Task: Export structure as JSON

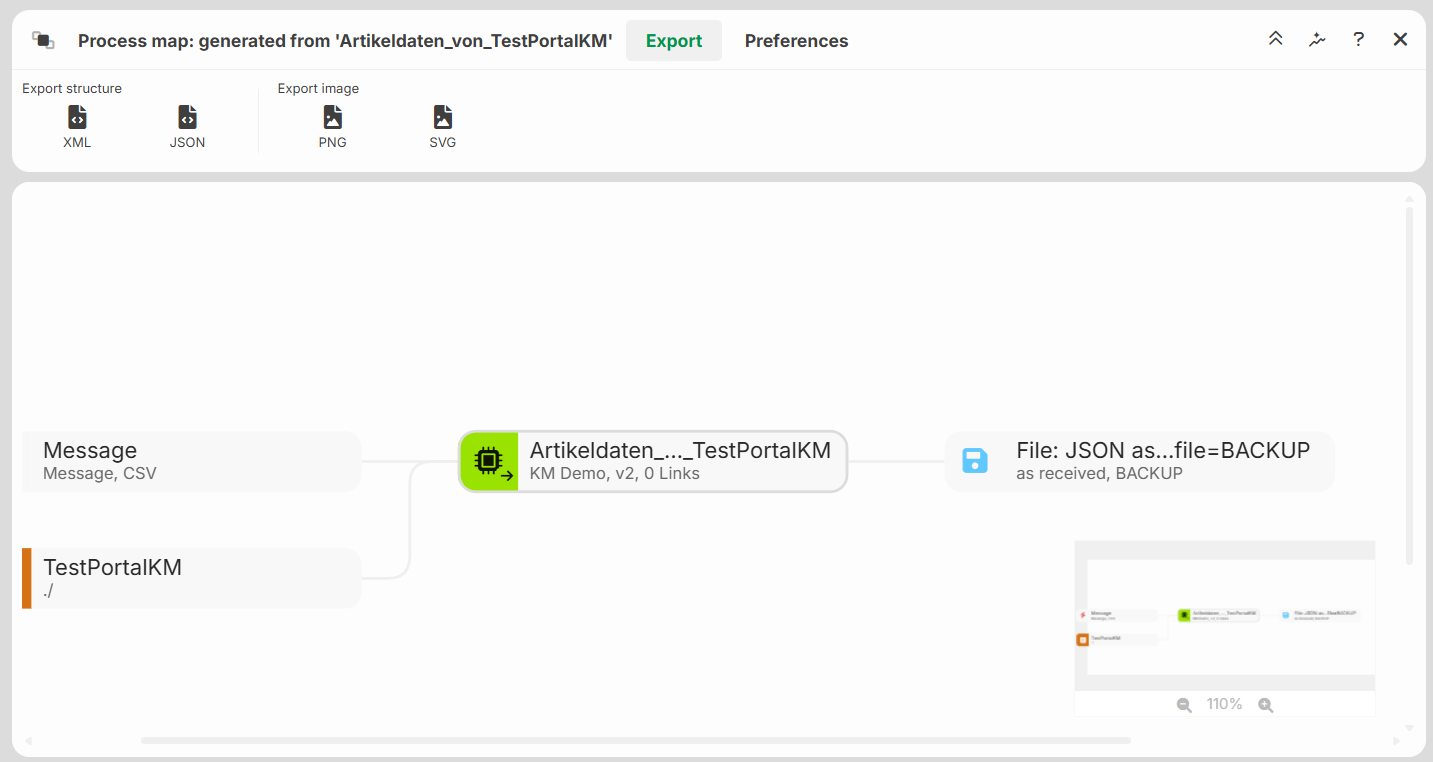Action: point(187,128)
